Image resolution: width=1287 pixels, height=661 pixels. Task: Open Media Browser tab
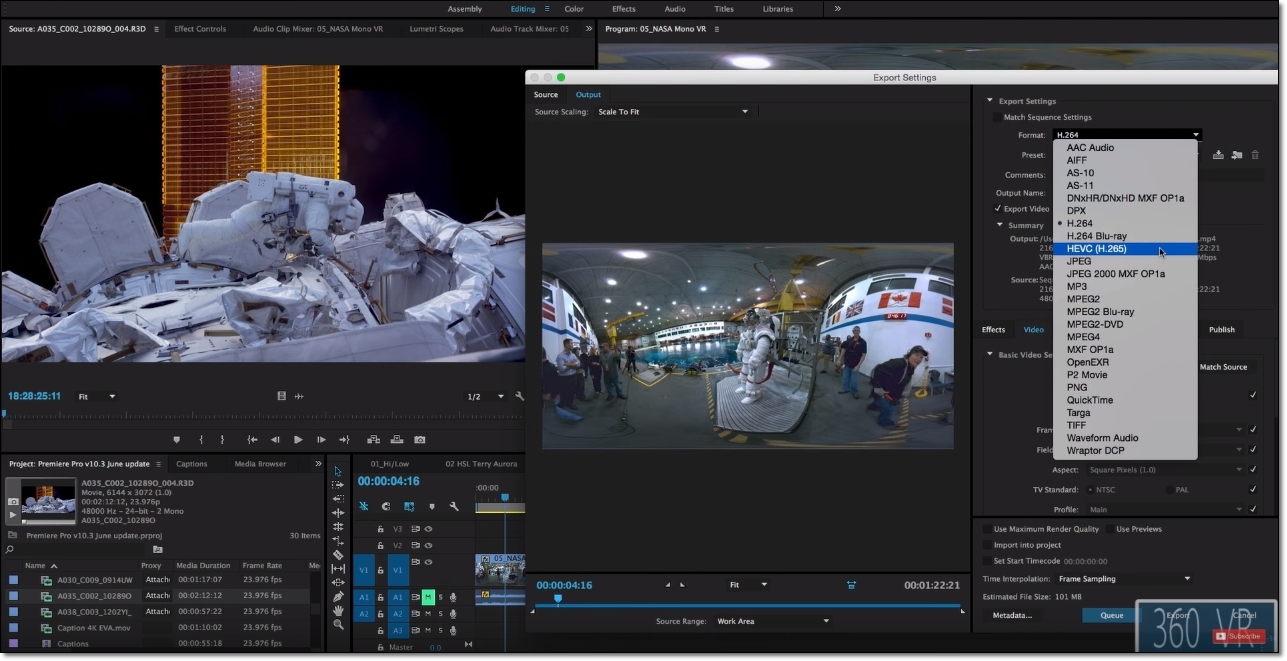(x=260, y=464)
